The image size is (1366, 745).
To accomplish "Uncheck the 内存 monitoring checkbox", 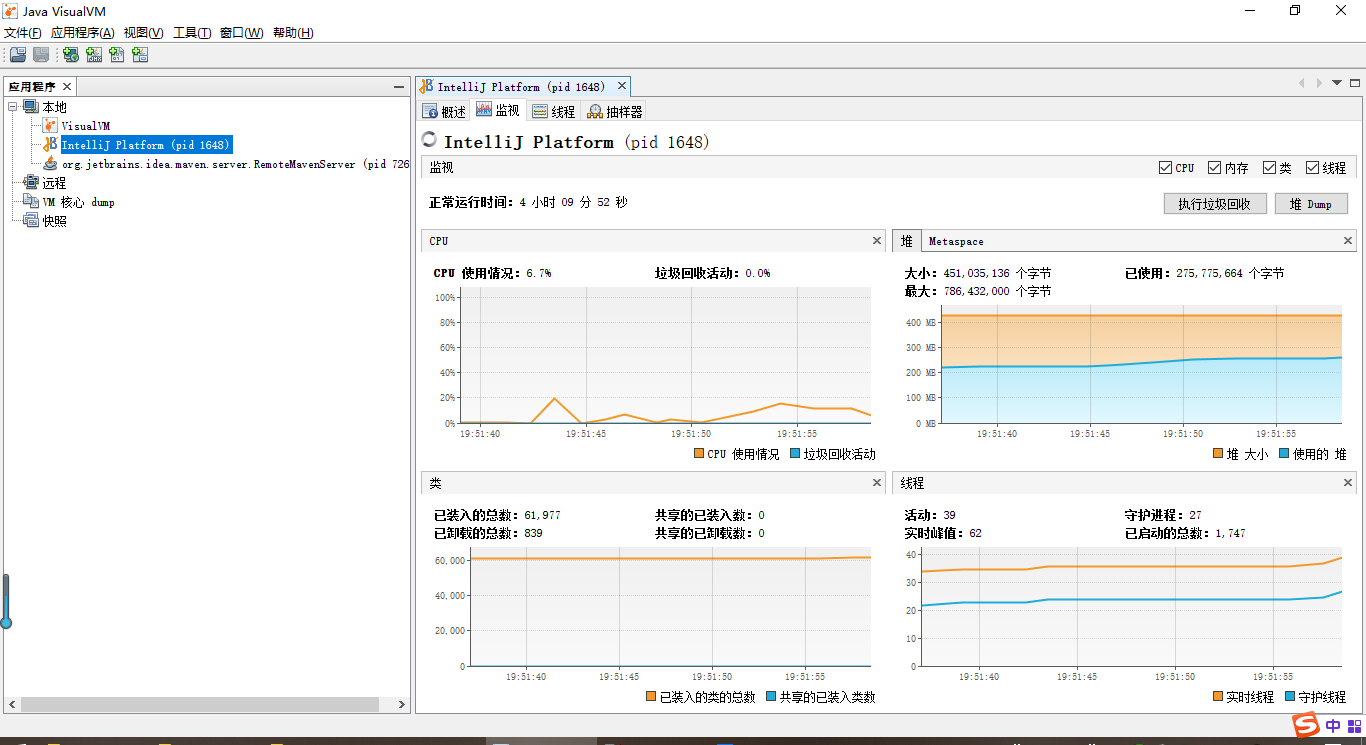I will coord(1216,167).
